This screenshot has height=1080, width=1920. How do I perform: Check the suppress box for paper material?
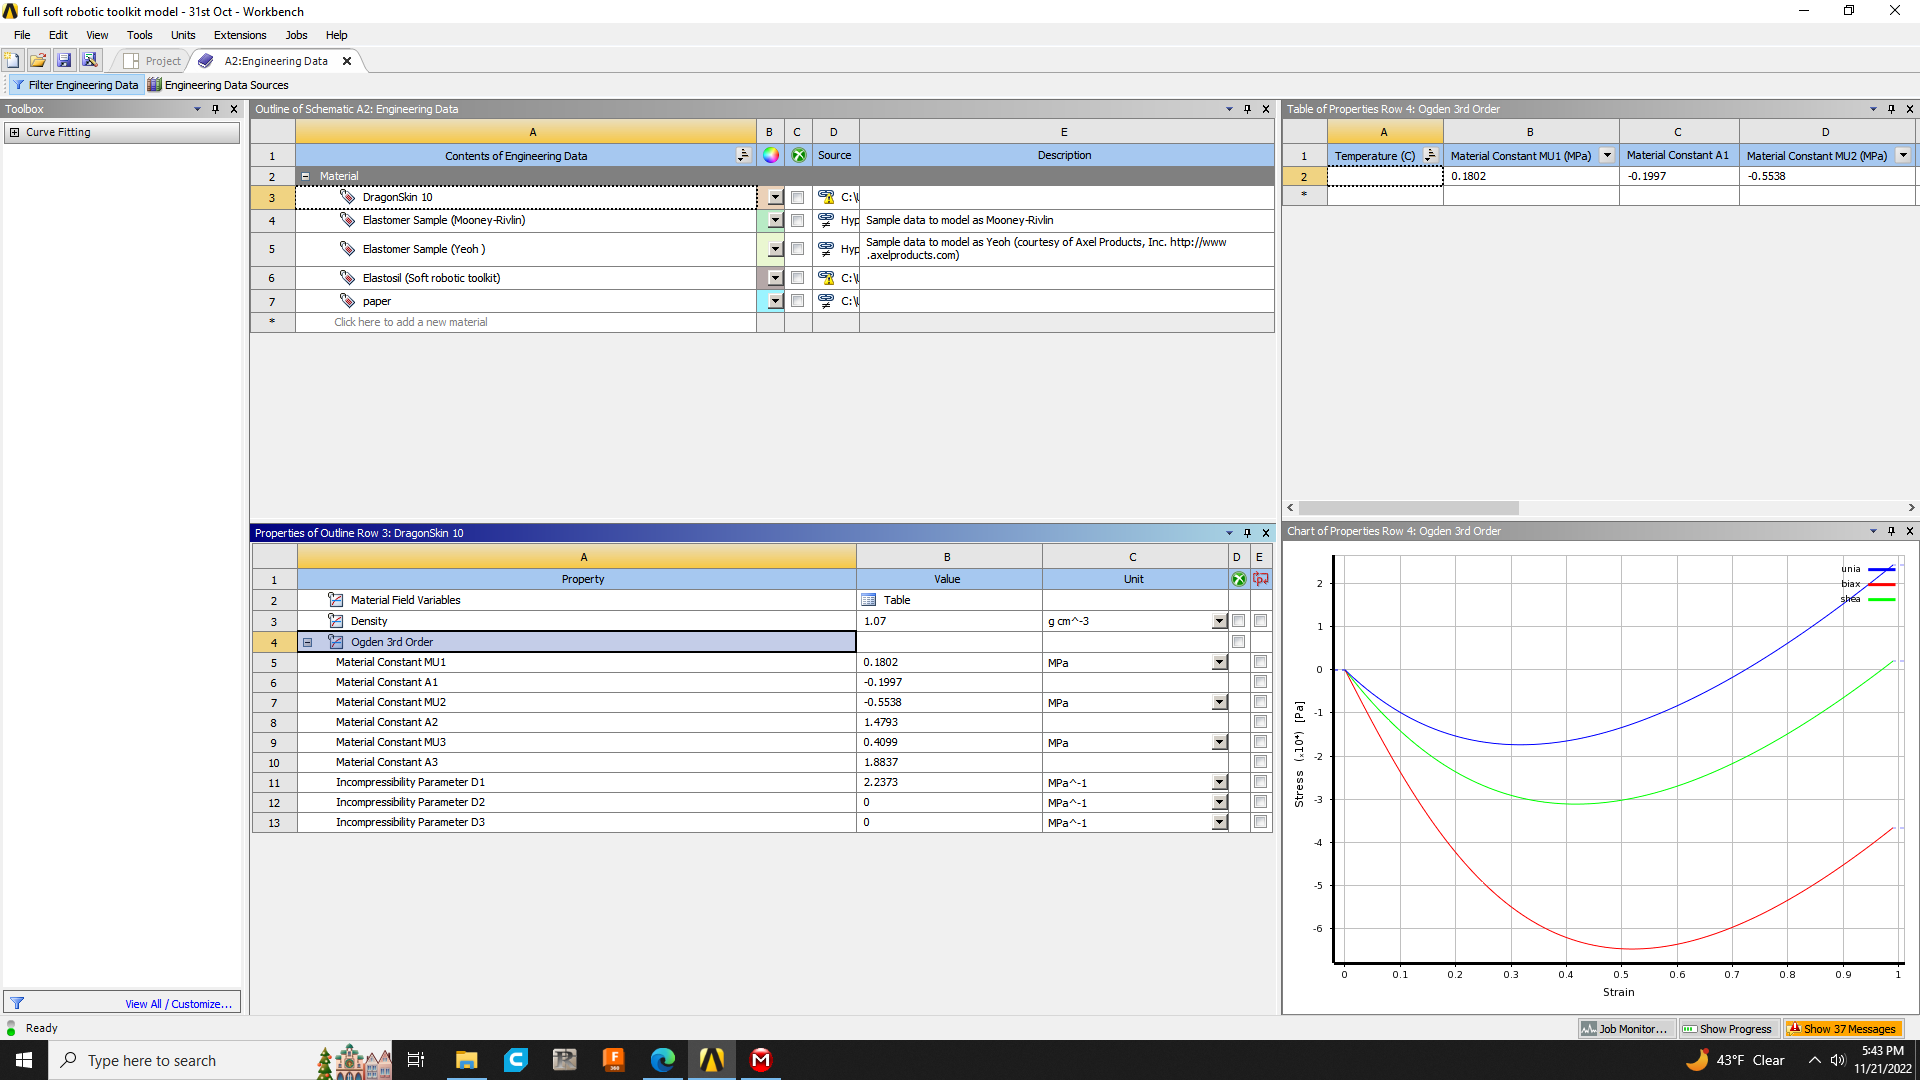click(797, 301)
